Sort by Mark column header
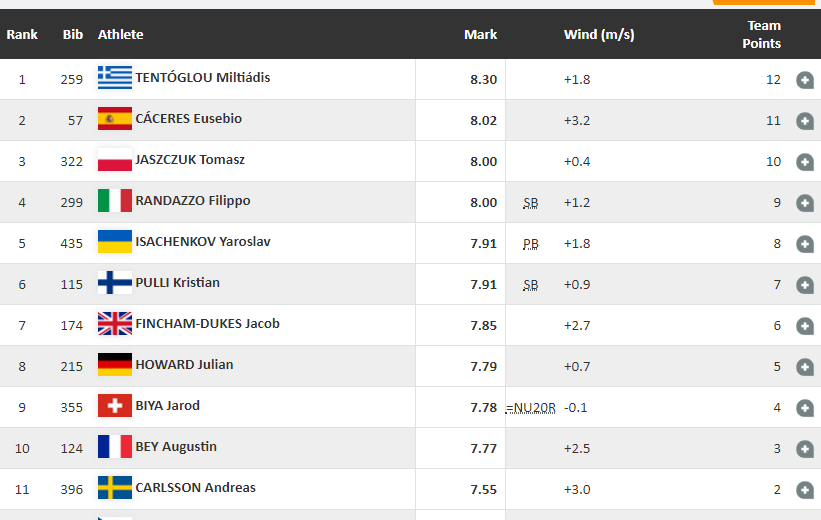 point(480,35)
